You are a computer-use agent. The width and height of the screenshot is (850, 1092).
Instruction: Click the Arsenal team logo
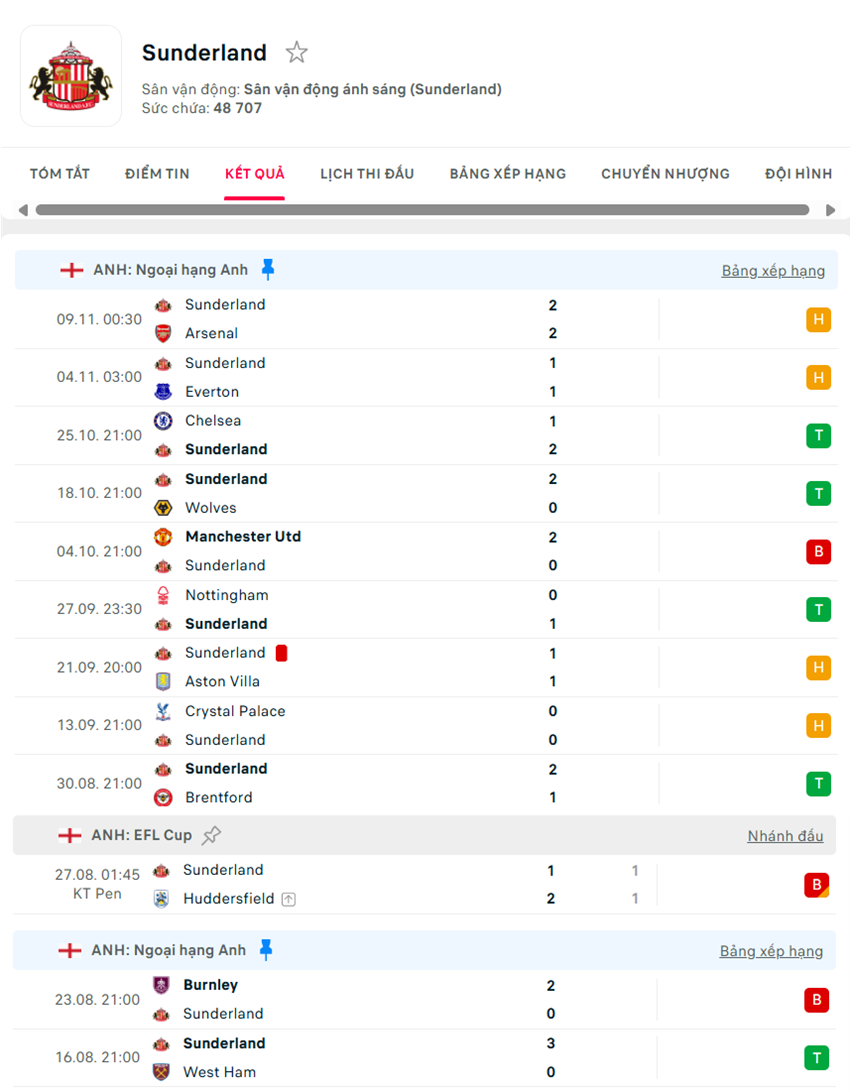163,333
